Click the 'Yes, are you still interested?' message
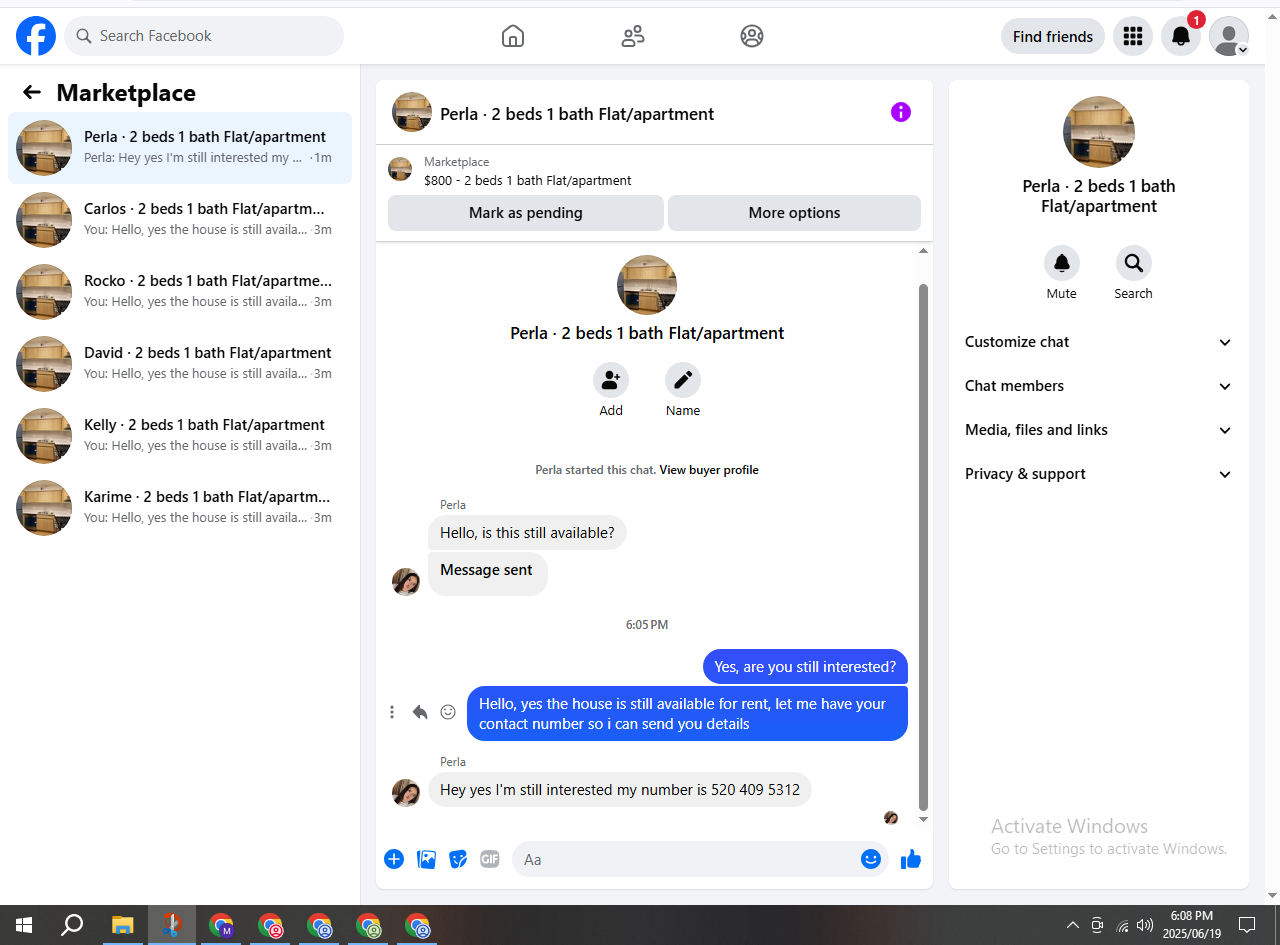1280x945 pixels. (x=805, y=667)
